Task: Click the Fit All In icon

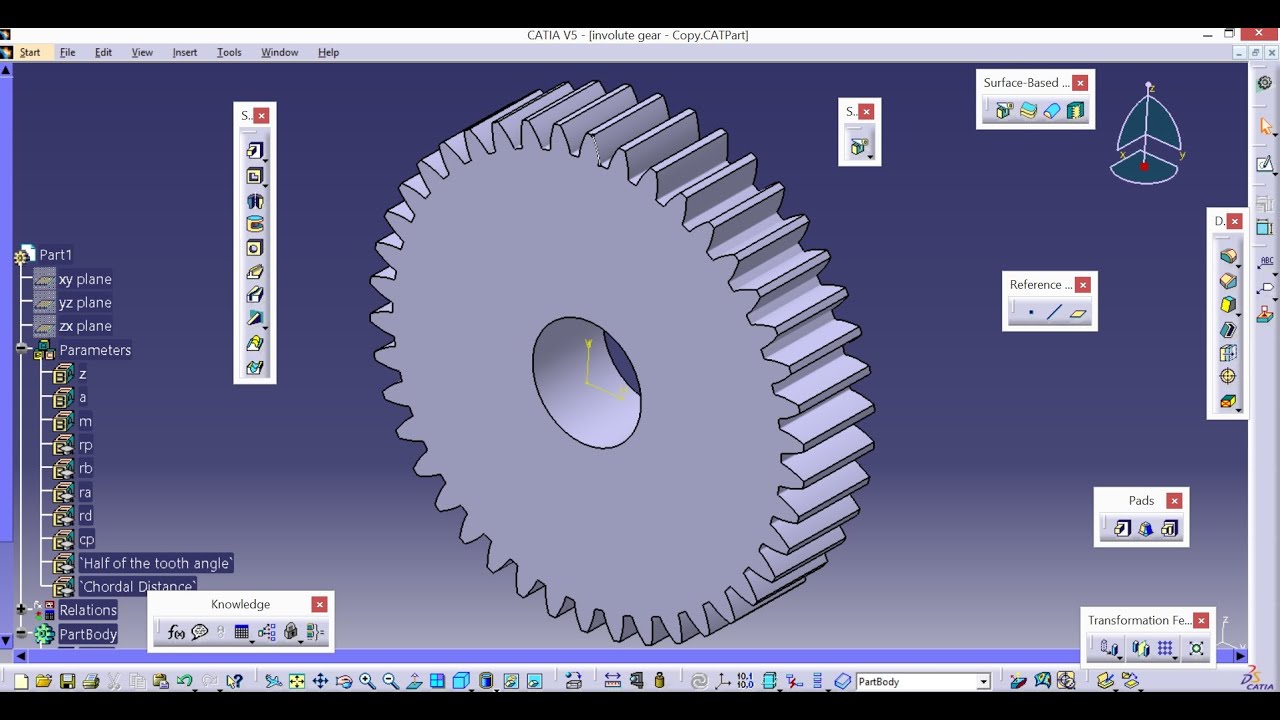Action: coord(297,681)
